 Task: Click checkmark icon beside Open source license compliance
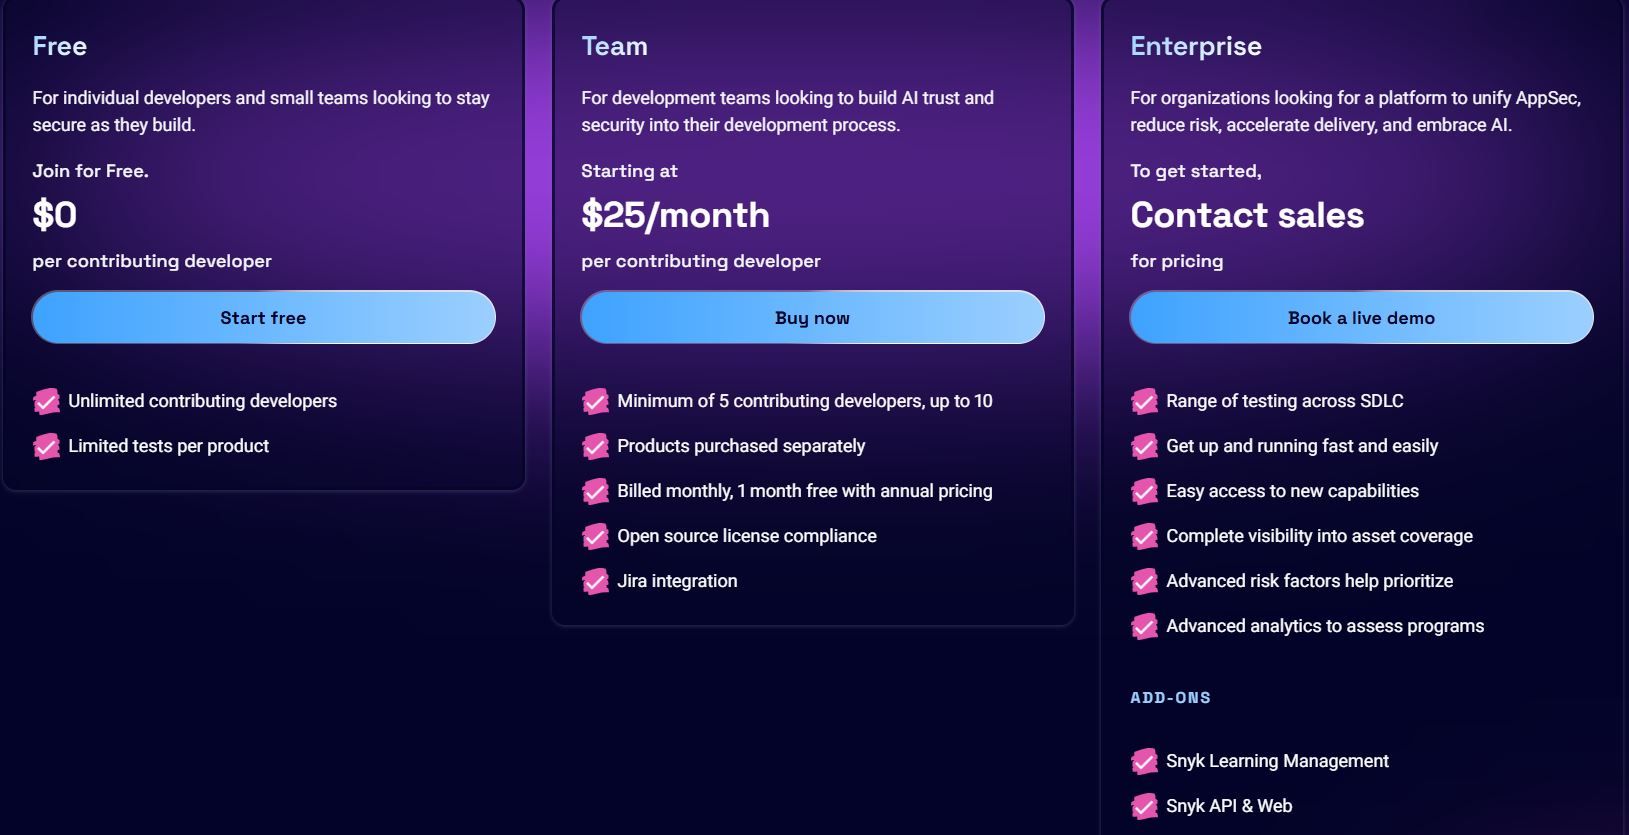tap(595, 536)
